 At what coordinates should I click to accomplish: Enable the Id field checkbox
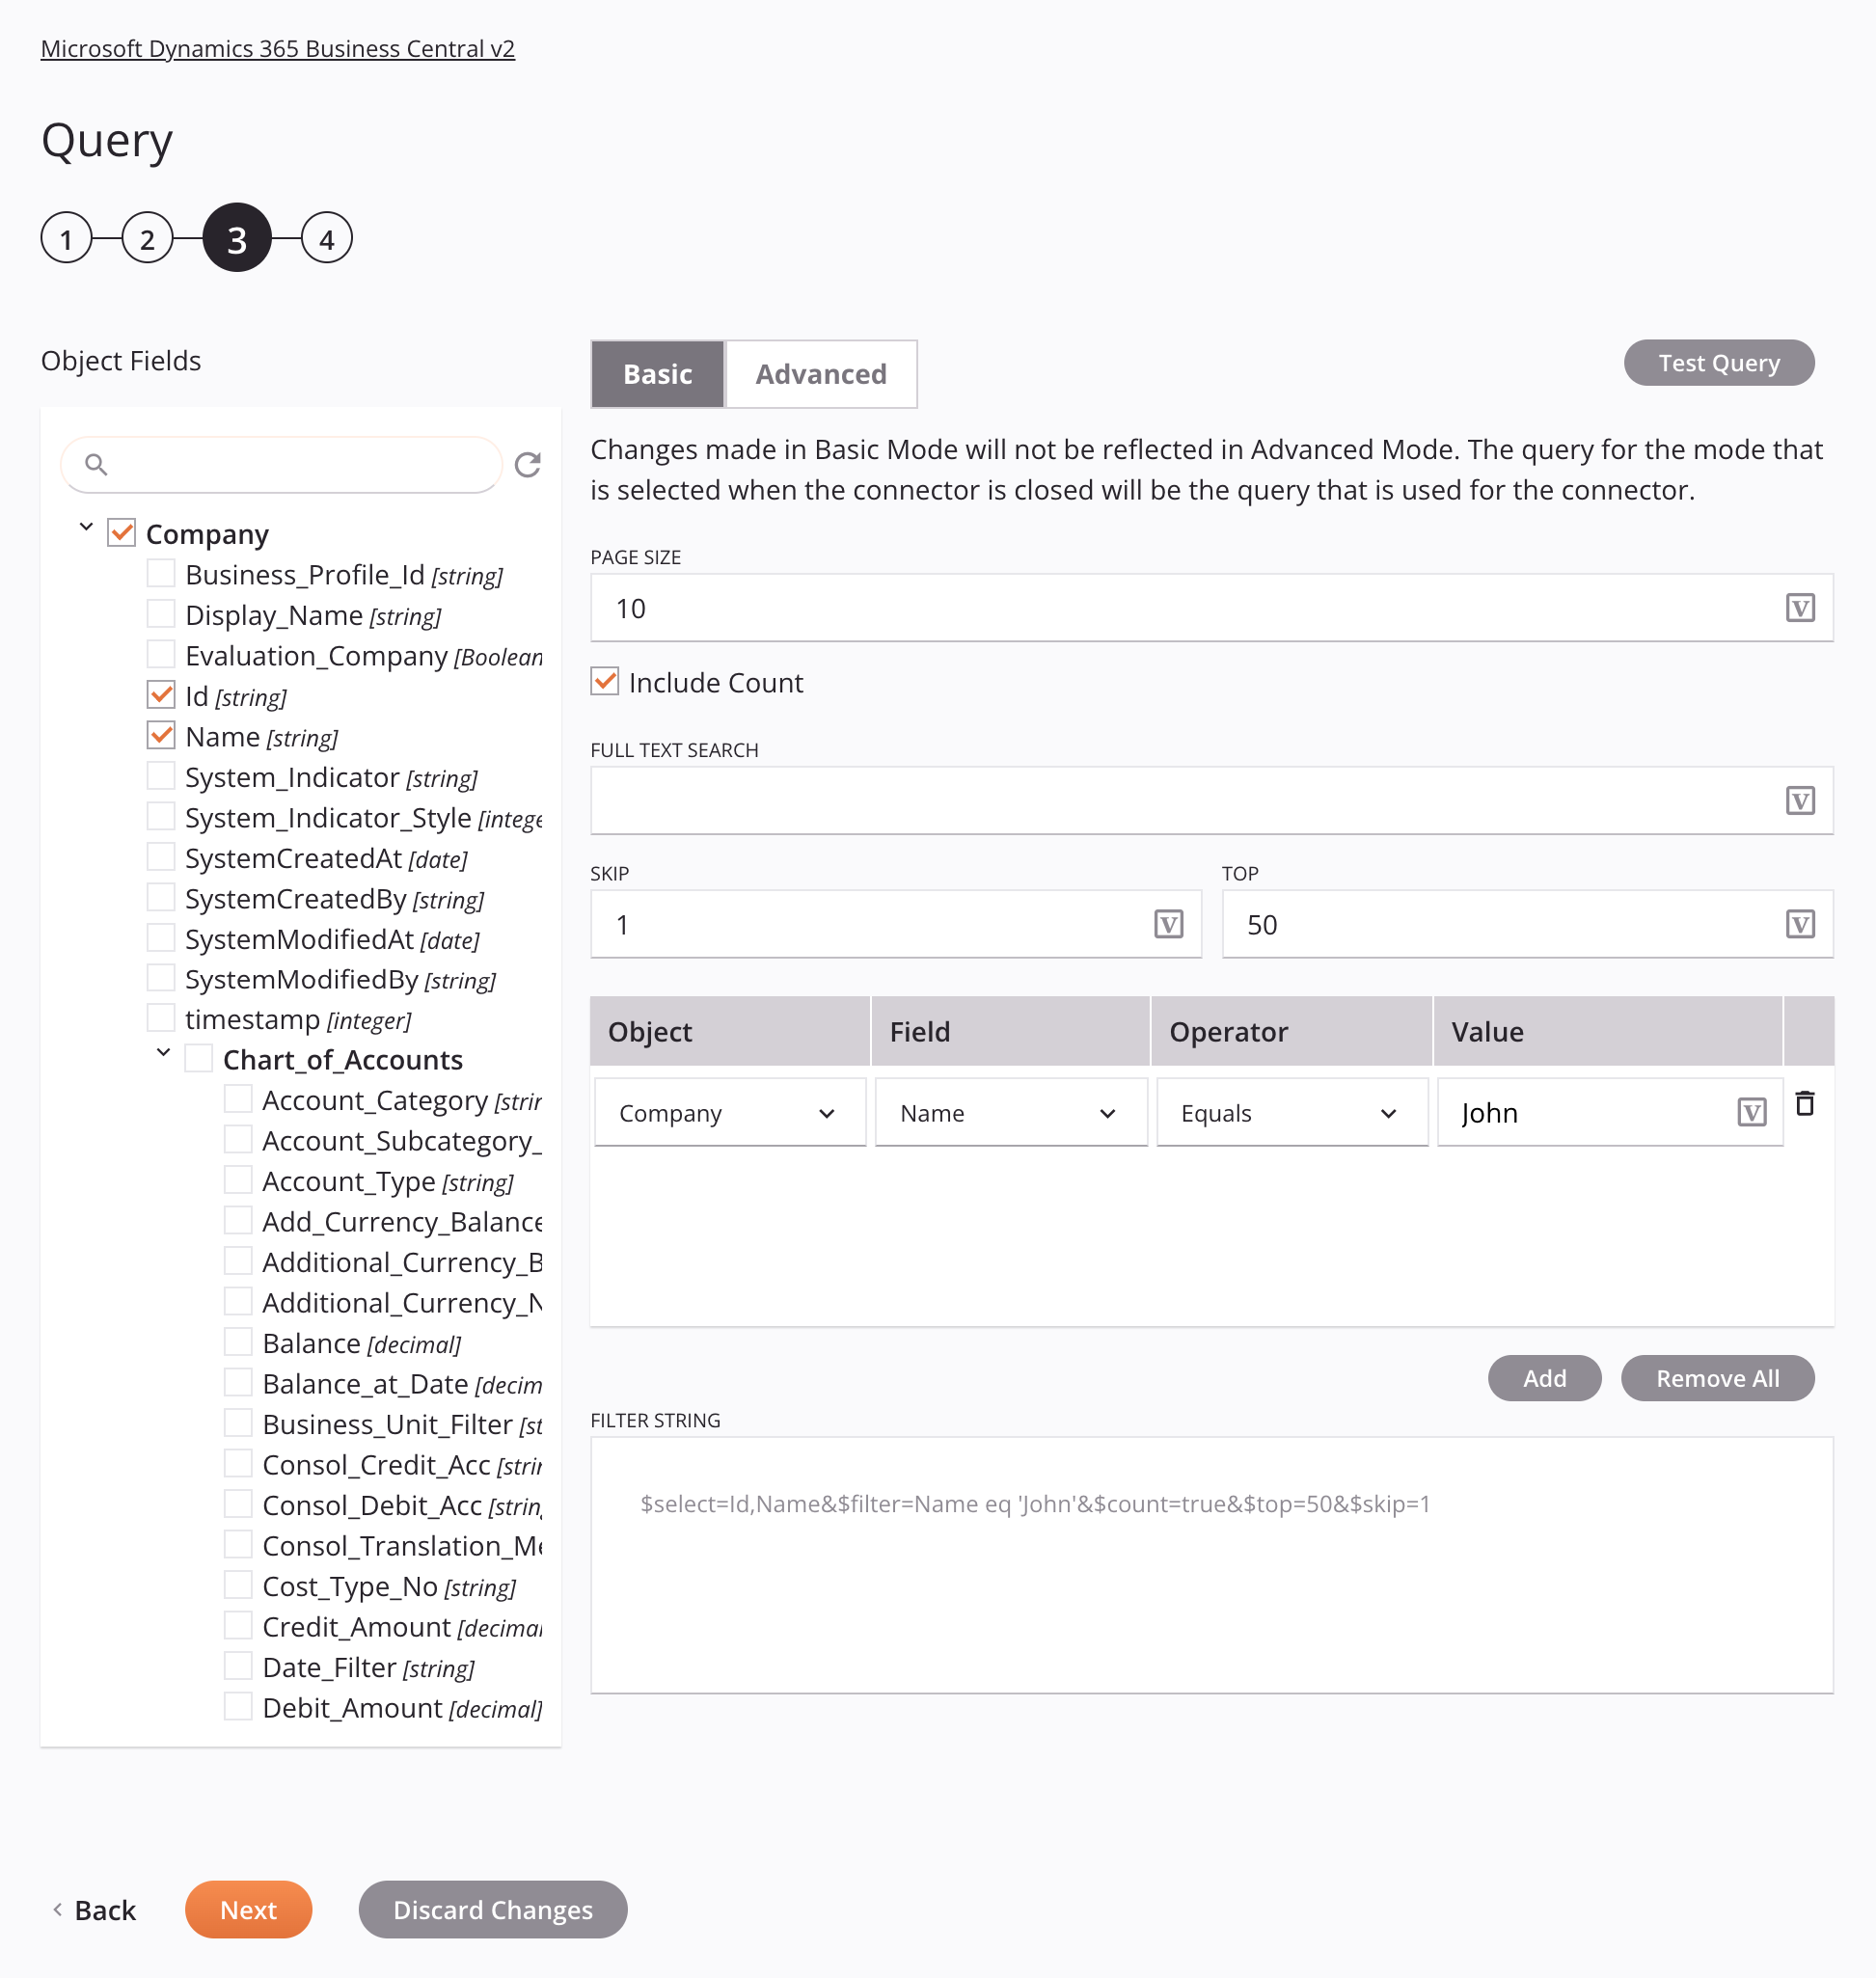(160, 696)
